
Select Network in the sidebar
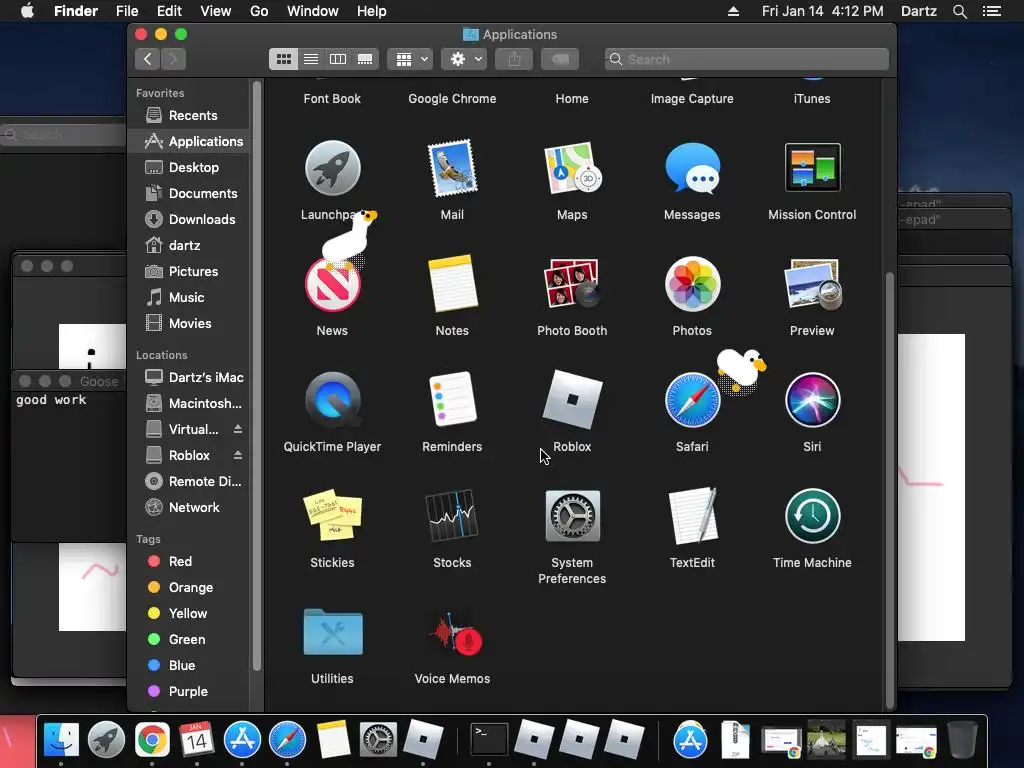point(189,507)
